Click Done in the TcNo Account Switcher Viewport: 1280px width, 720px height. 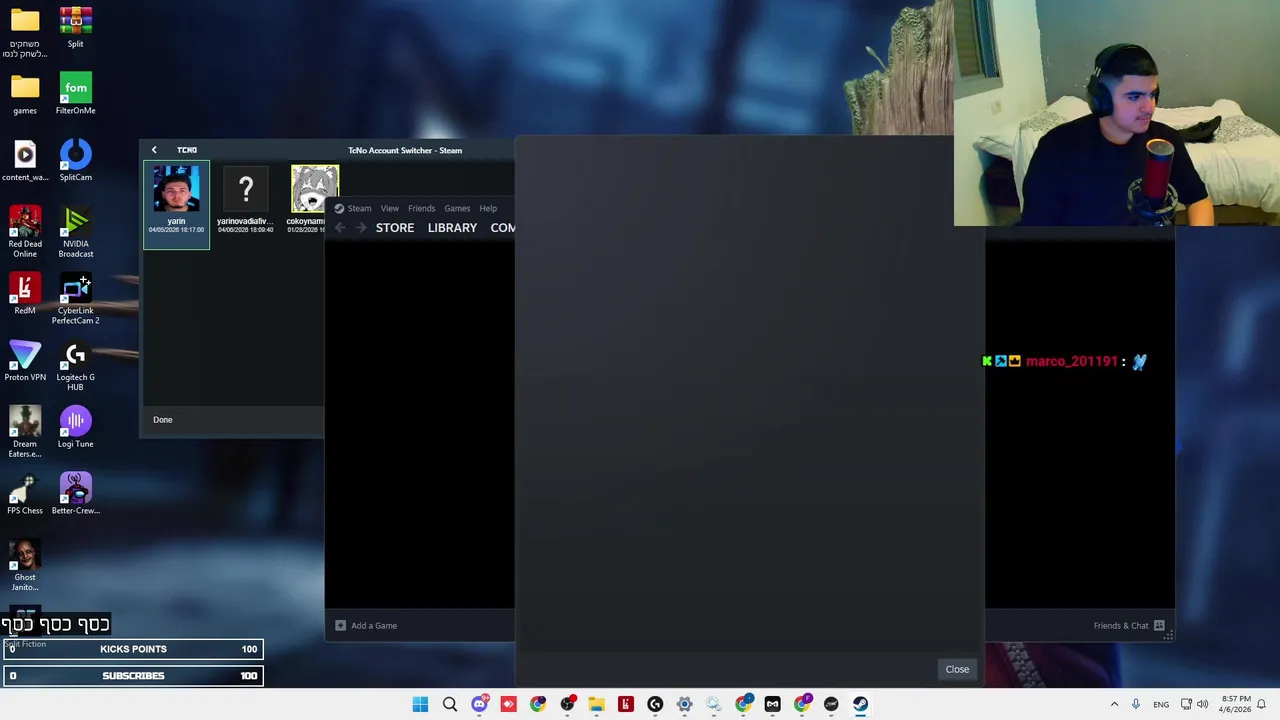(x=162, y=419)
